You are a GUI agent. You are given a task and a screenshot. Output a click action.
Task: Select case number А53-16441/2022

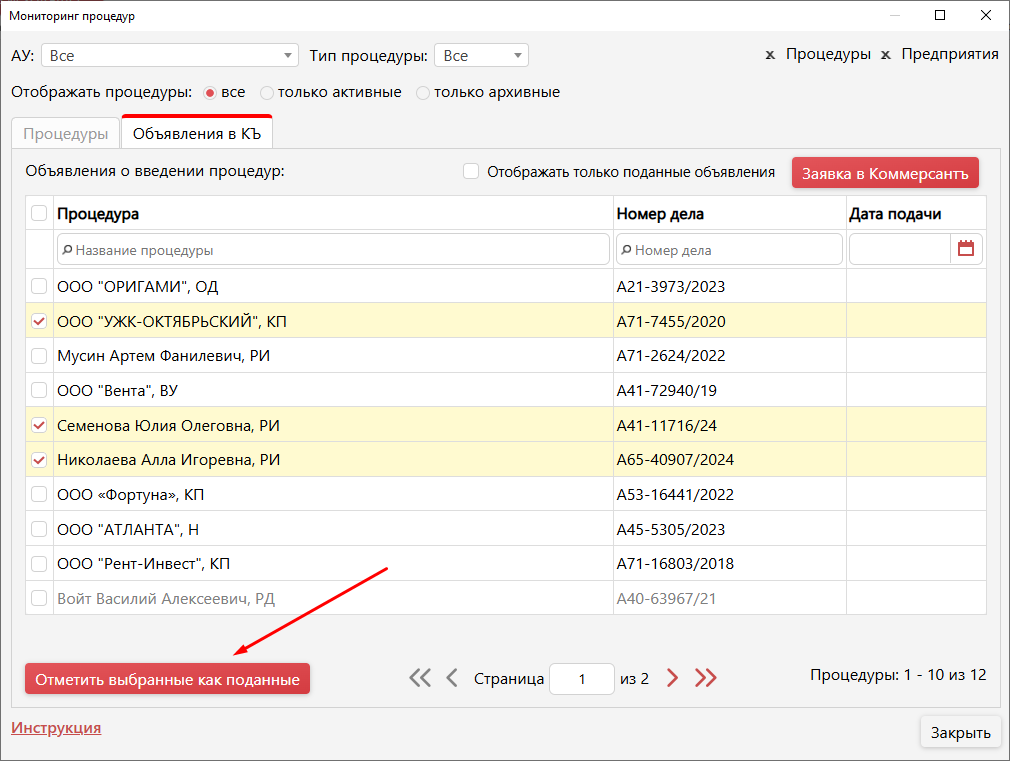tap(675, 495)
